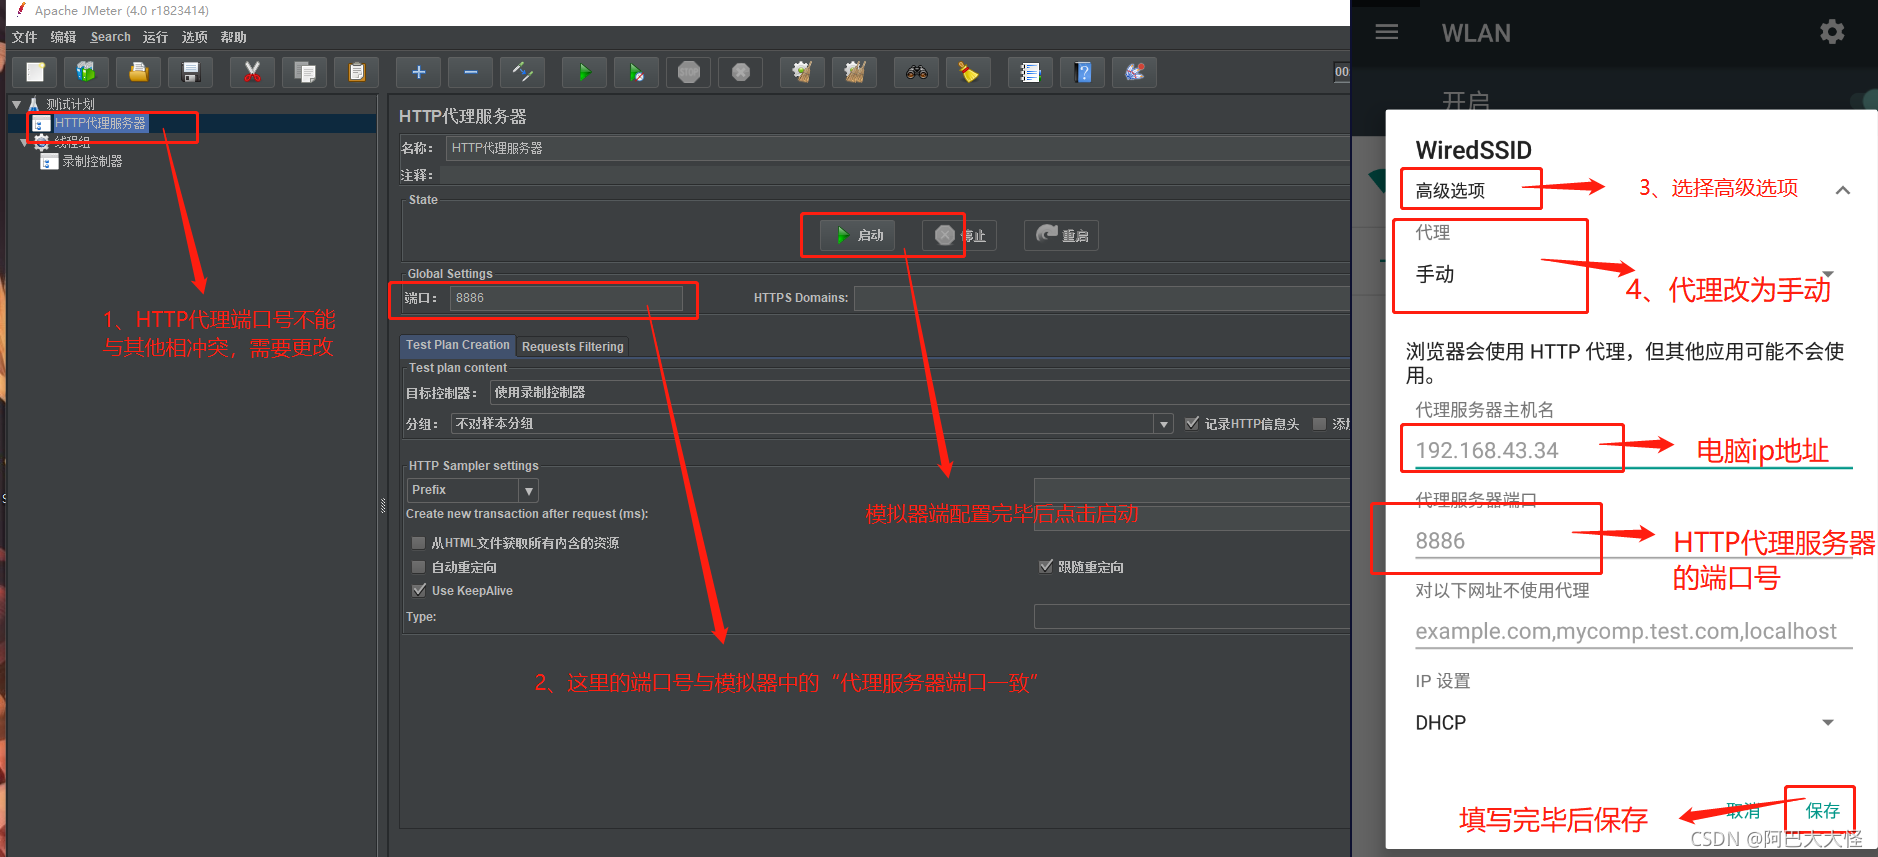Click the 取消 cancel button
The height and width of the screenshot is (857, 1878).
[x=1743, y=810]
